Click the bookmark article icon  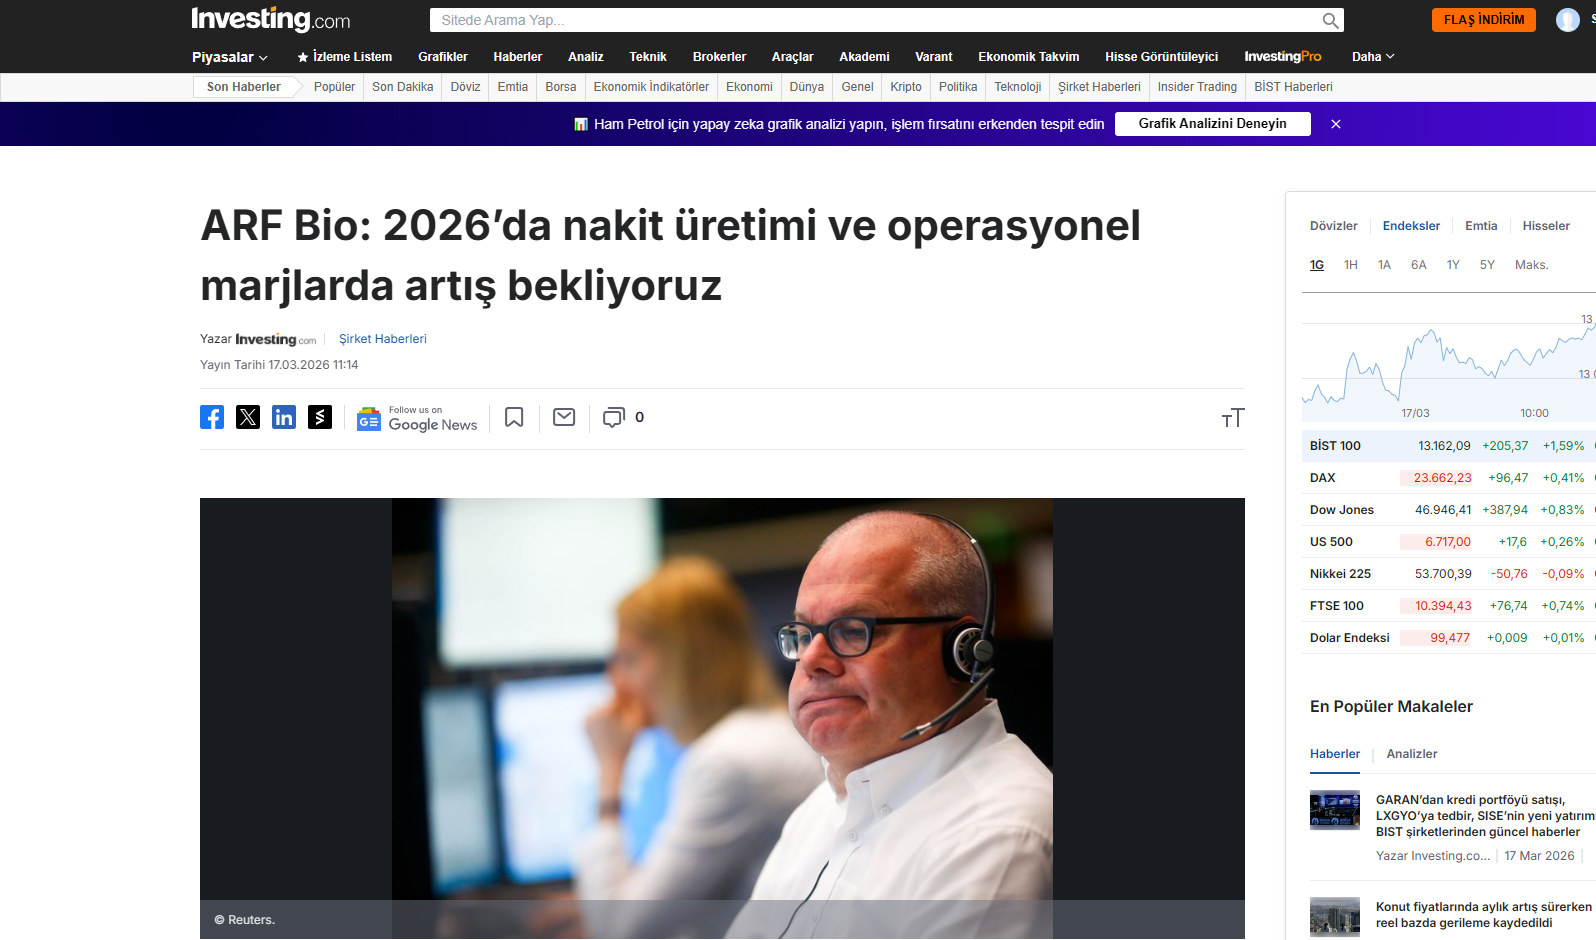click(x=514, y=417)
